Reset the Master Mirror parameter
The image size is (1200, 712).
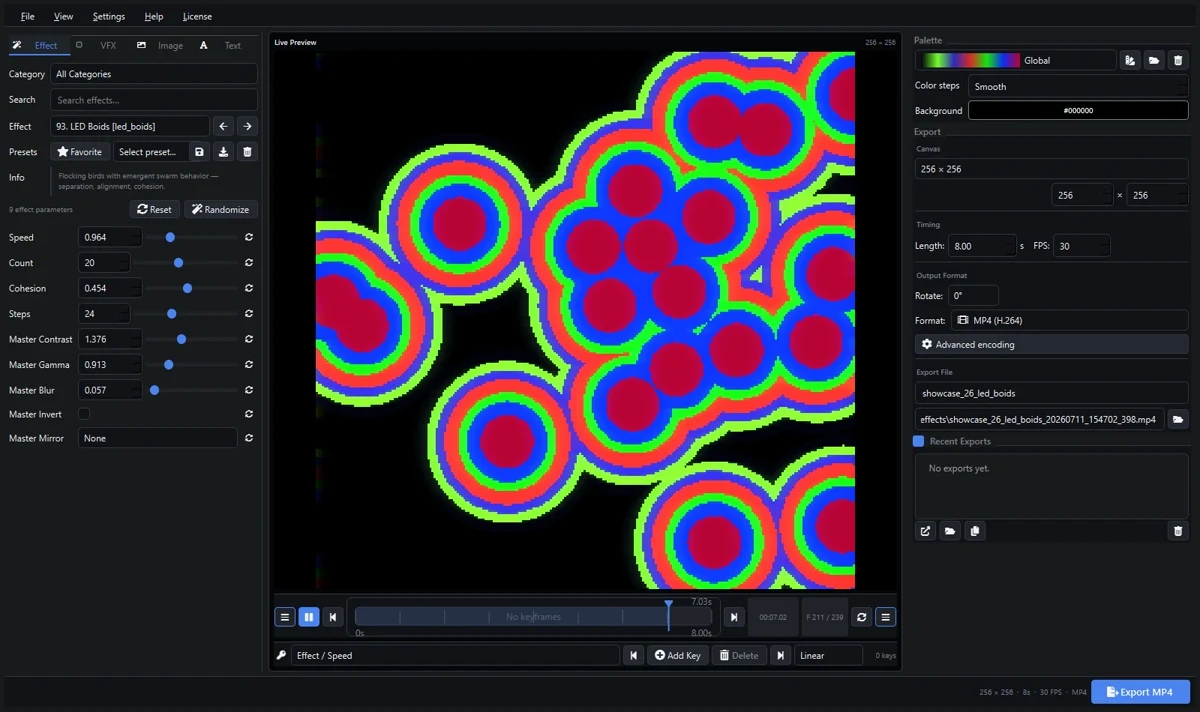pos(248,438)
